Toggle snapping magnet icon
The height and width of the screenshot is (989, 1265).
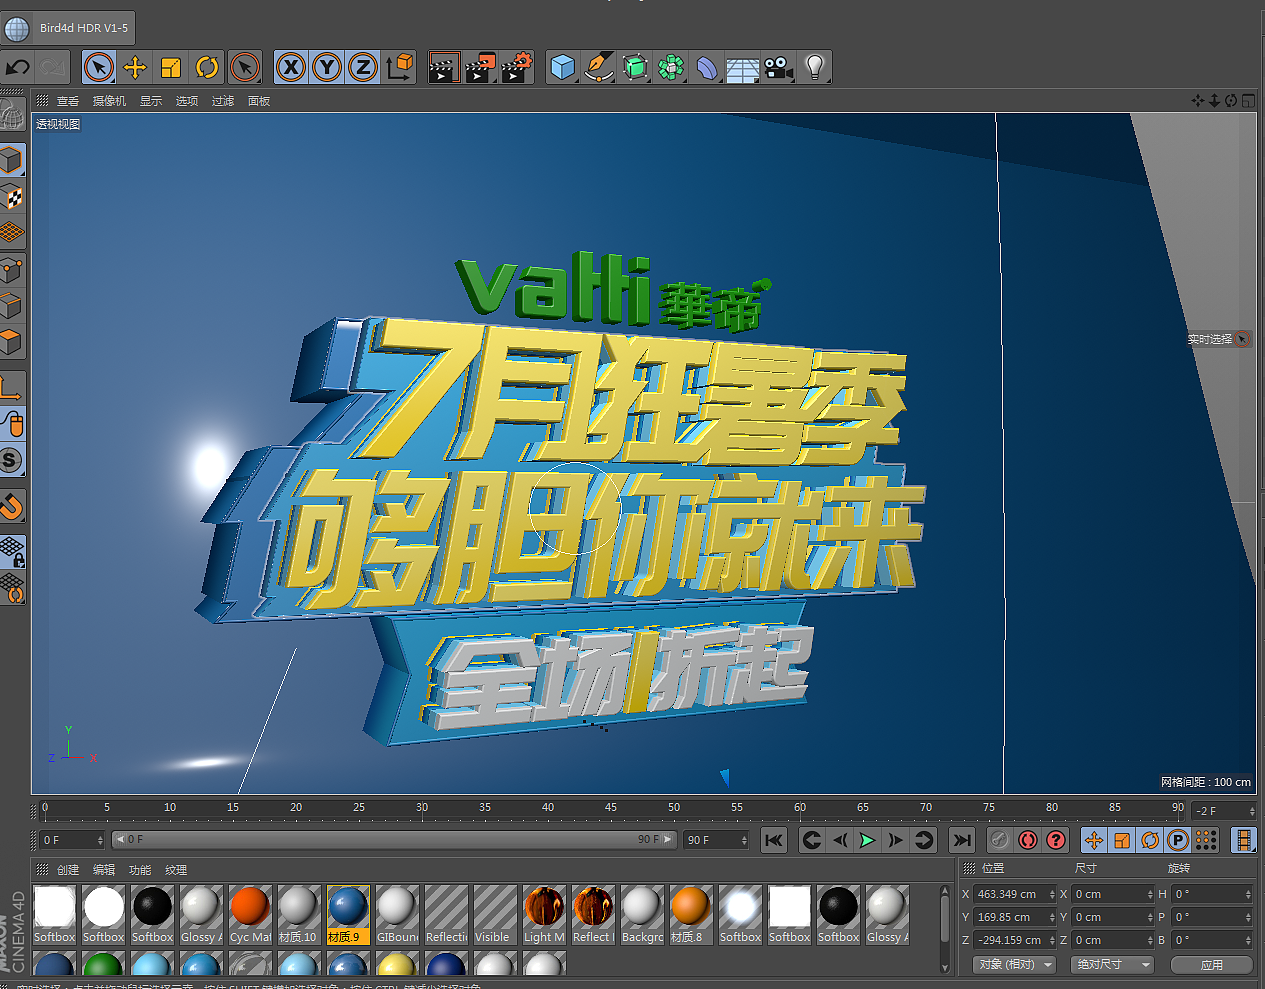12,507
